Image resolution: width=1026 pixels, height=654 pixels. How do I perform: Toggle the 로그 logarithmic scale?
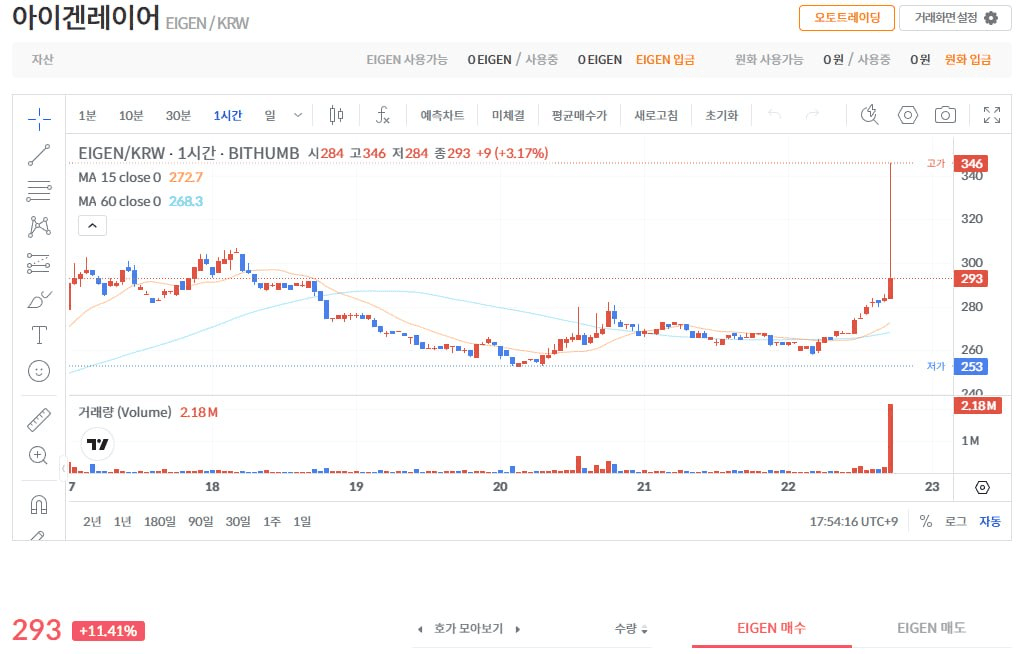point(956,521)
